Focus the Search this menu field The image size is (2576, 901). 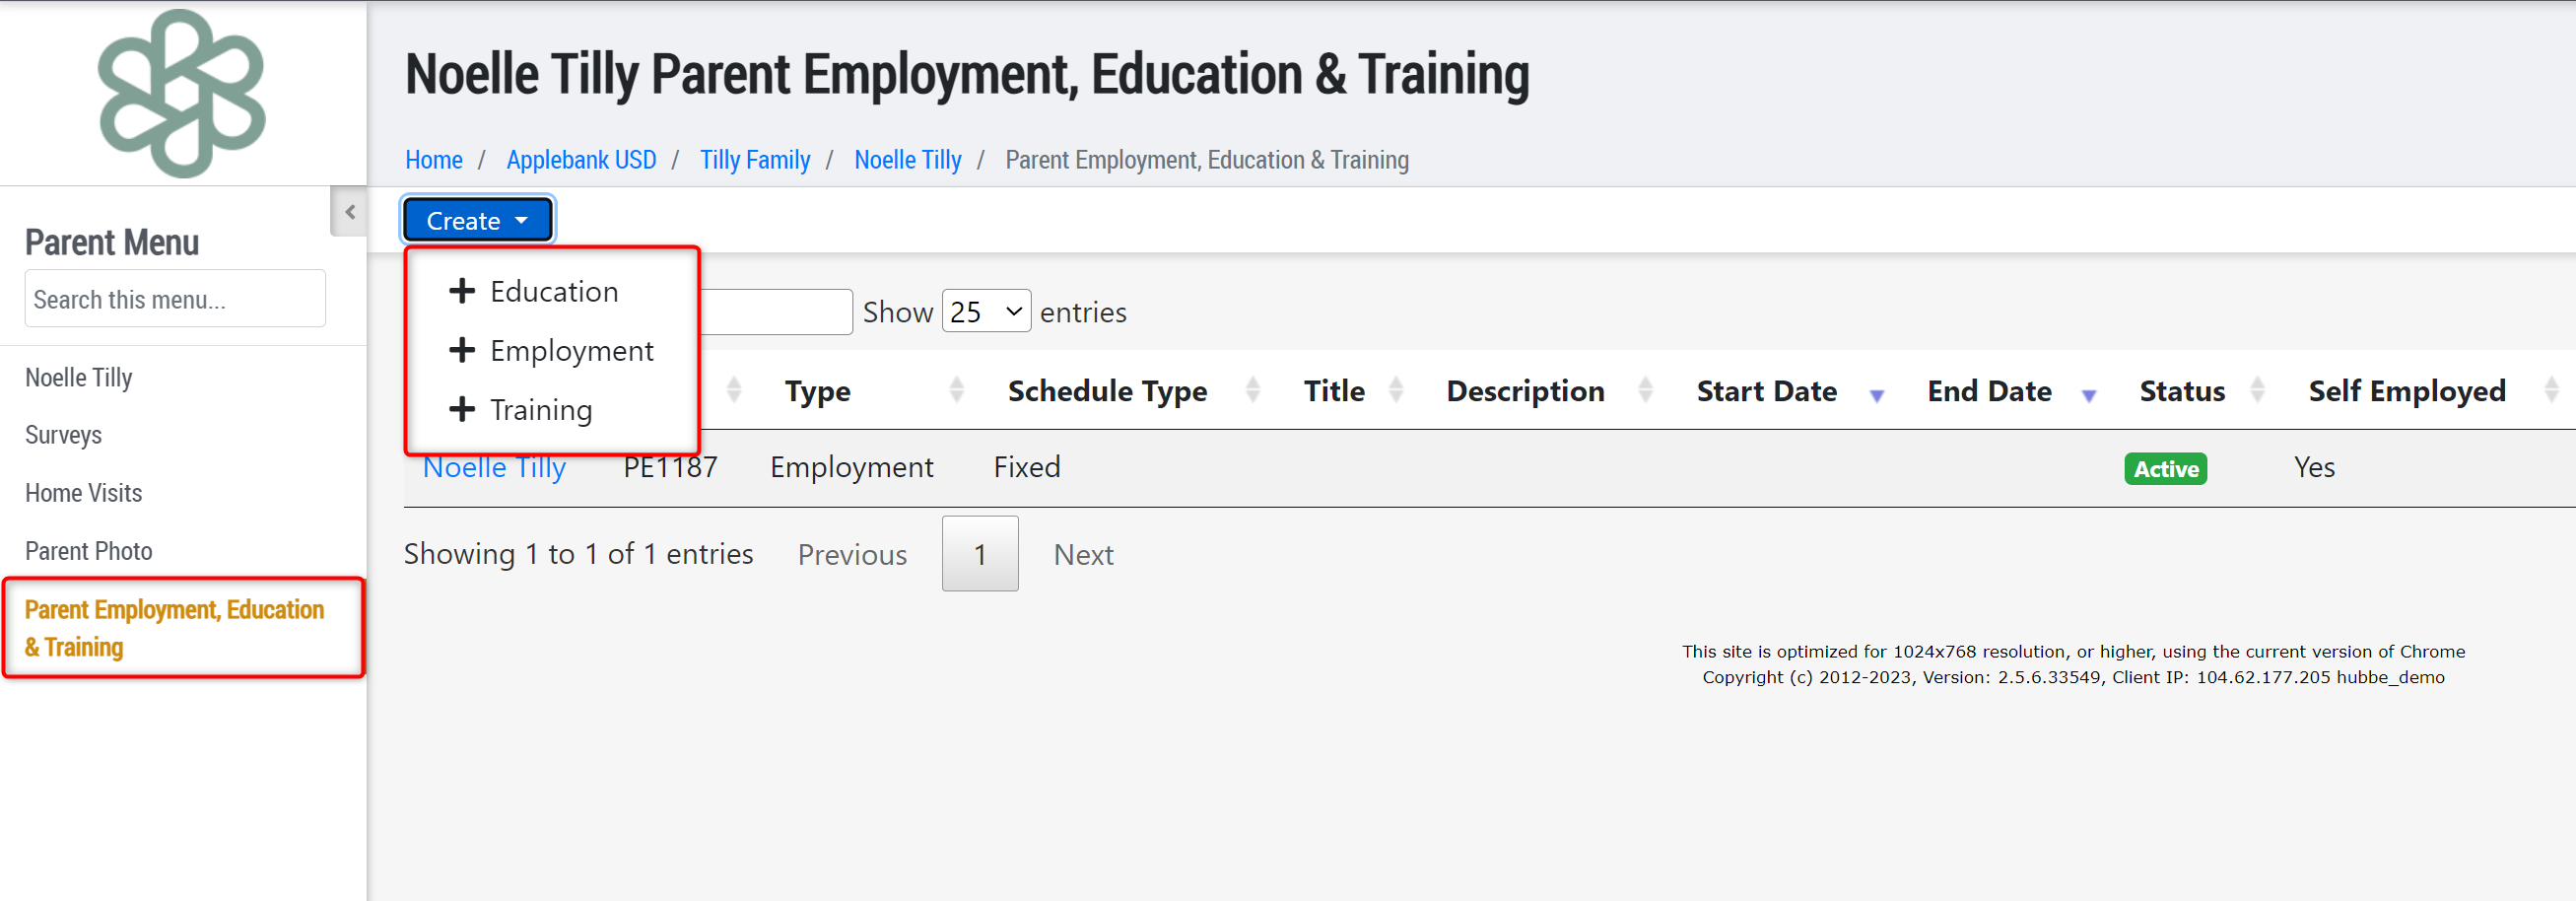(175, 298)
